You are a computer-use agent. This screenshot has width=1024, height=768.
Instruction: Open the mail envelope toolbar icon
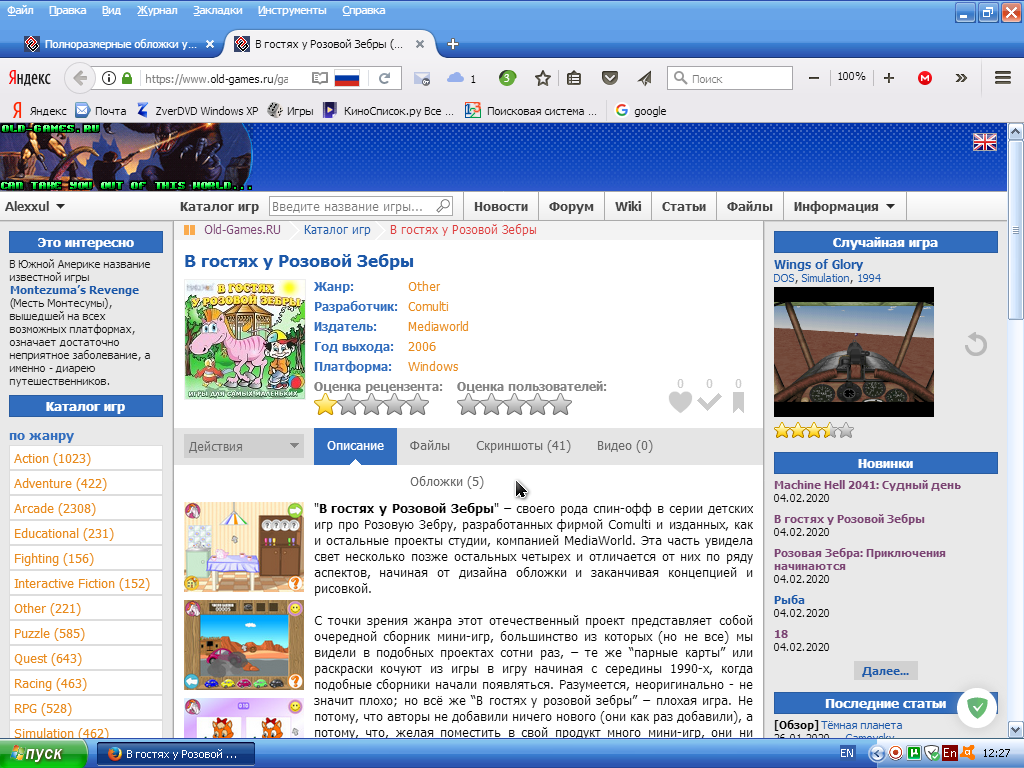422,78
